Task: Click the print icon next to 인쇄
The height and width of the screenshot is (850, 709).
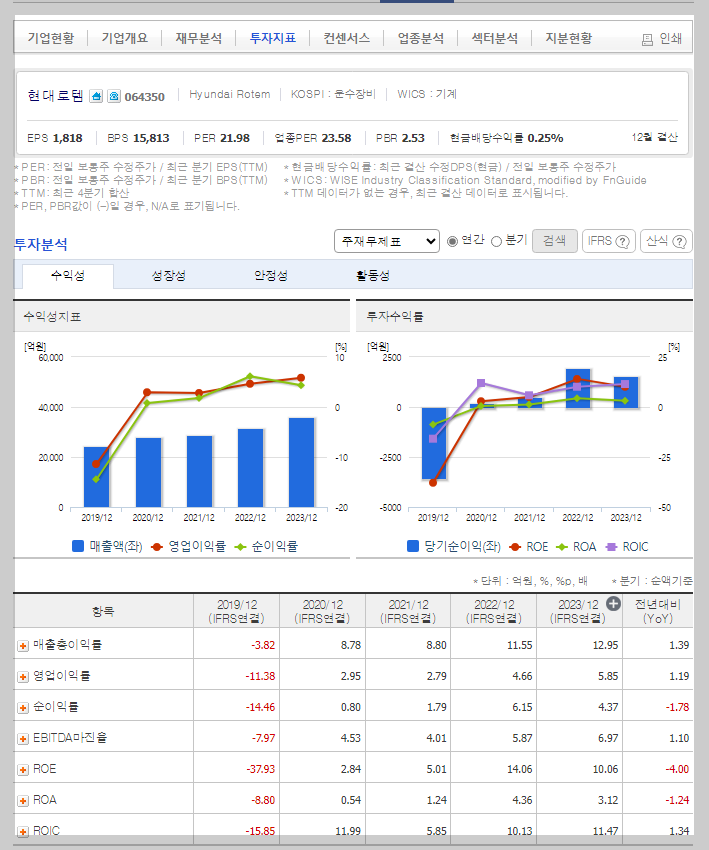Action: click(x=647, y=40)
